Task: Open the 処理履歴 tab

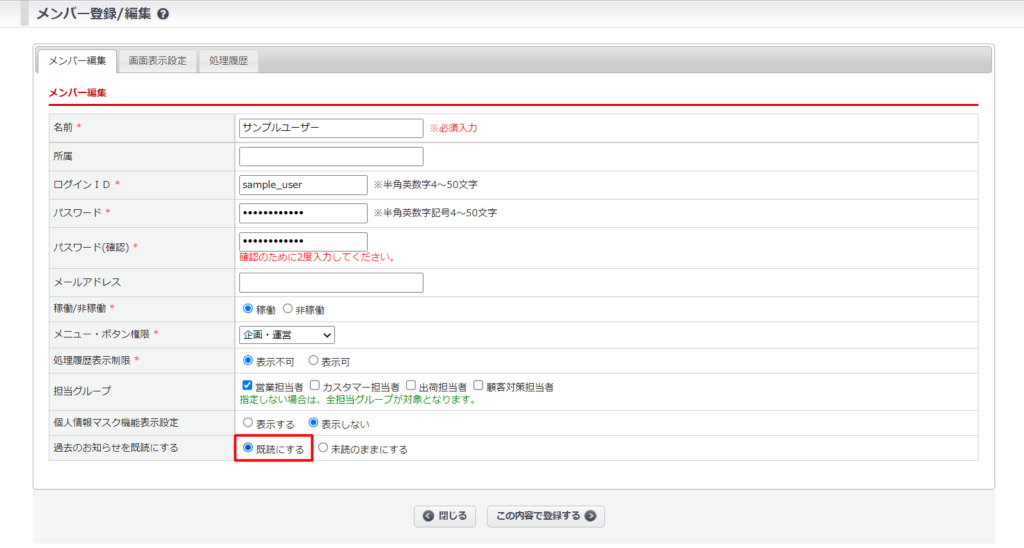Action: 228,61
